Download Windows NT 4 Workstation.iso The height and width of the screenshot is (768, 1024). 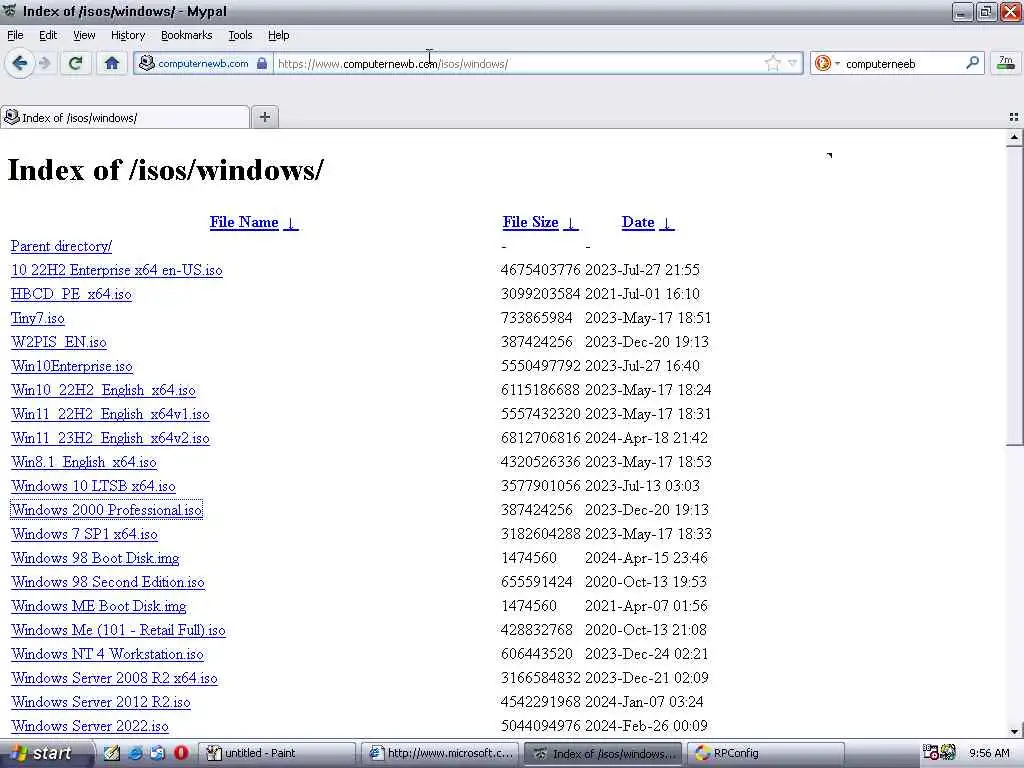tap(107, 654)
